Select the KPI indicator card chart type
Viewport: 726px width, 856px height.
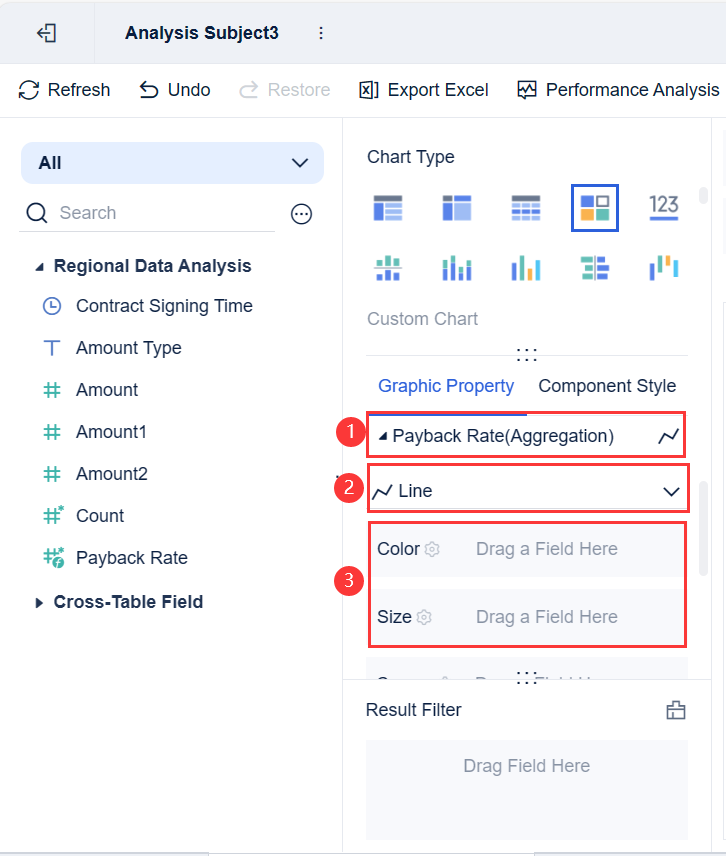pyautogui.click(x=663, y=207)
